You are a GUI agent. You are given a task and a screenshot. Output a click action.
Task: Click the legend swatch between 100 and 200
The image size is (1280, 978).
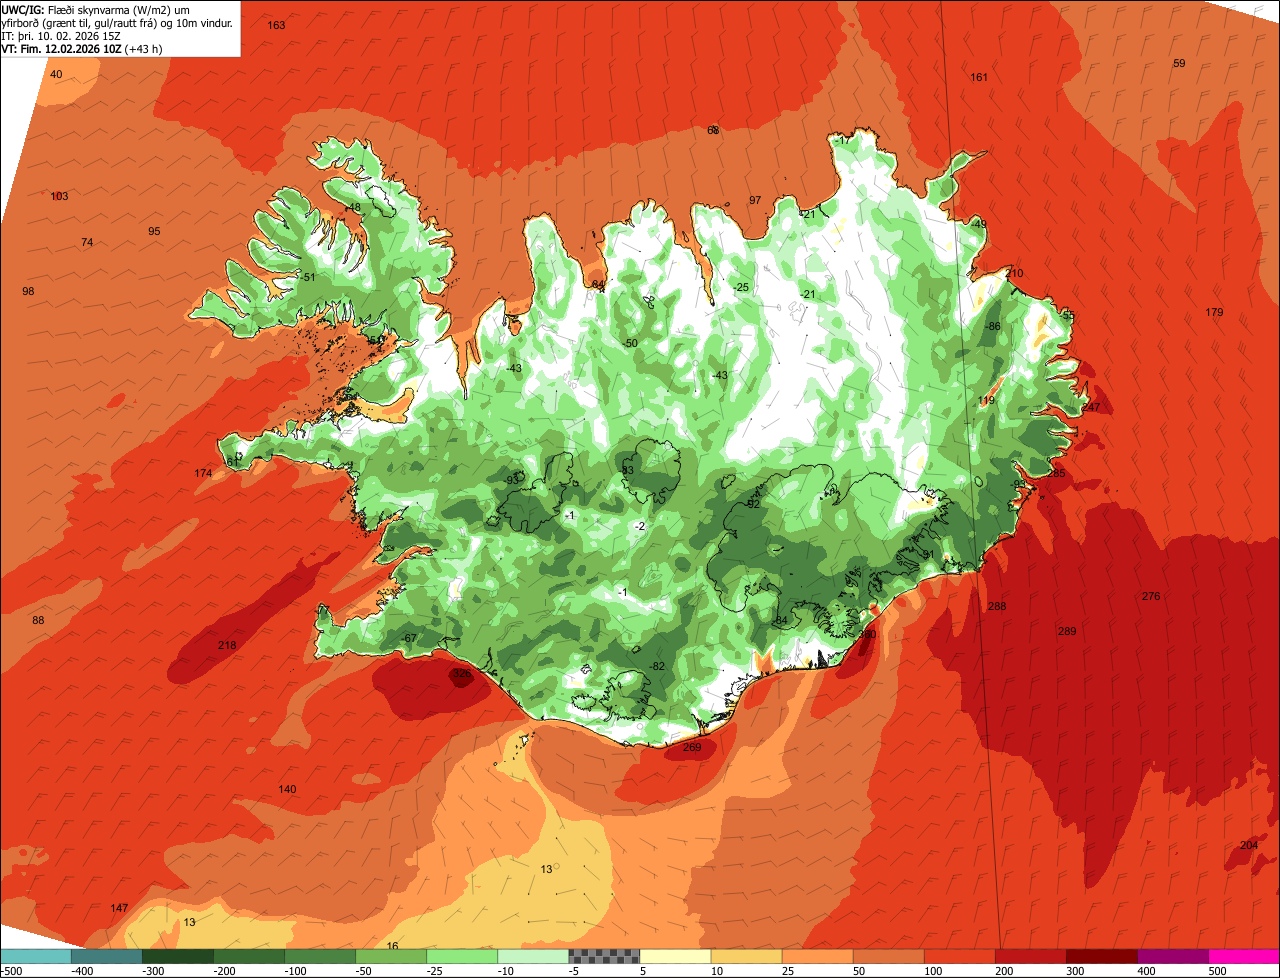click(x=959, y=956)
